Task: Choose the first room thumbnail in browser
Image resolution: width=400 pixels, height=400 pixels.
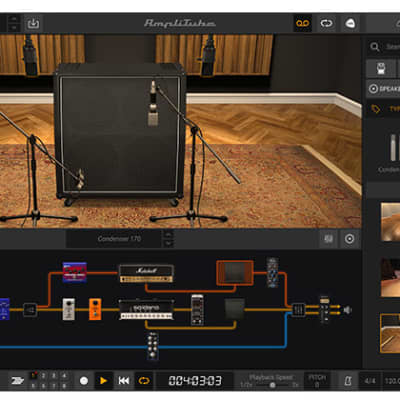Action: tap(390, 222)
